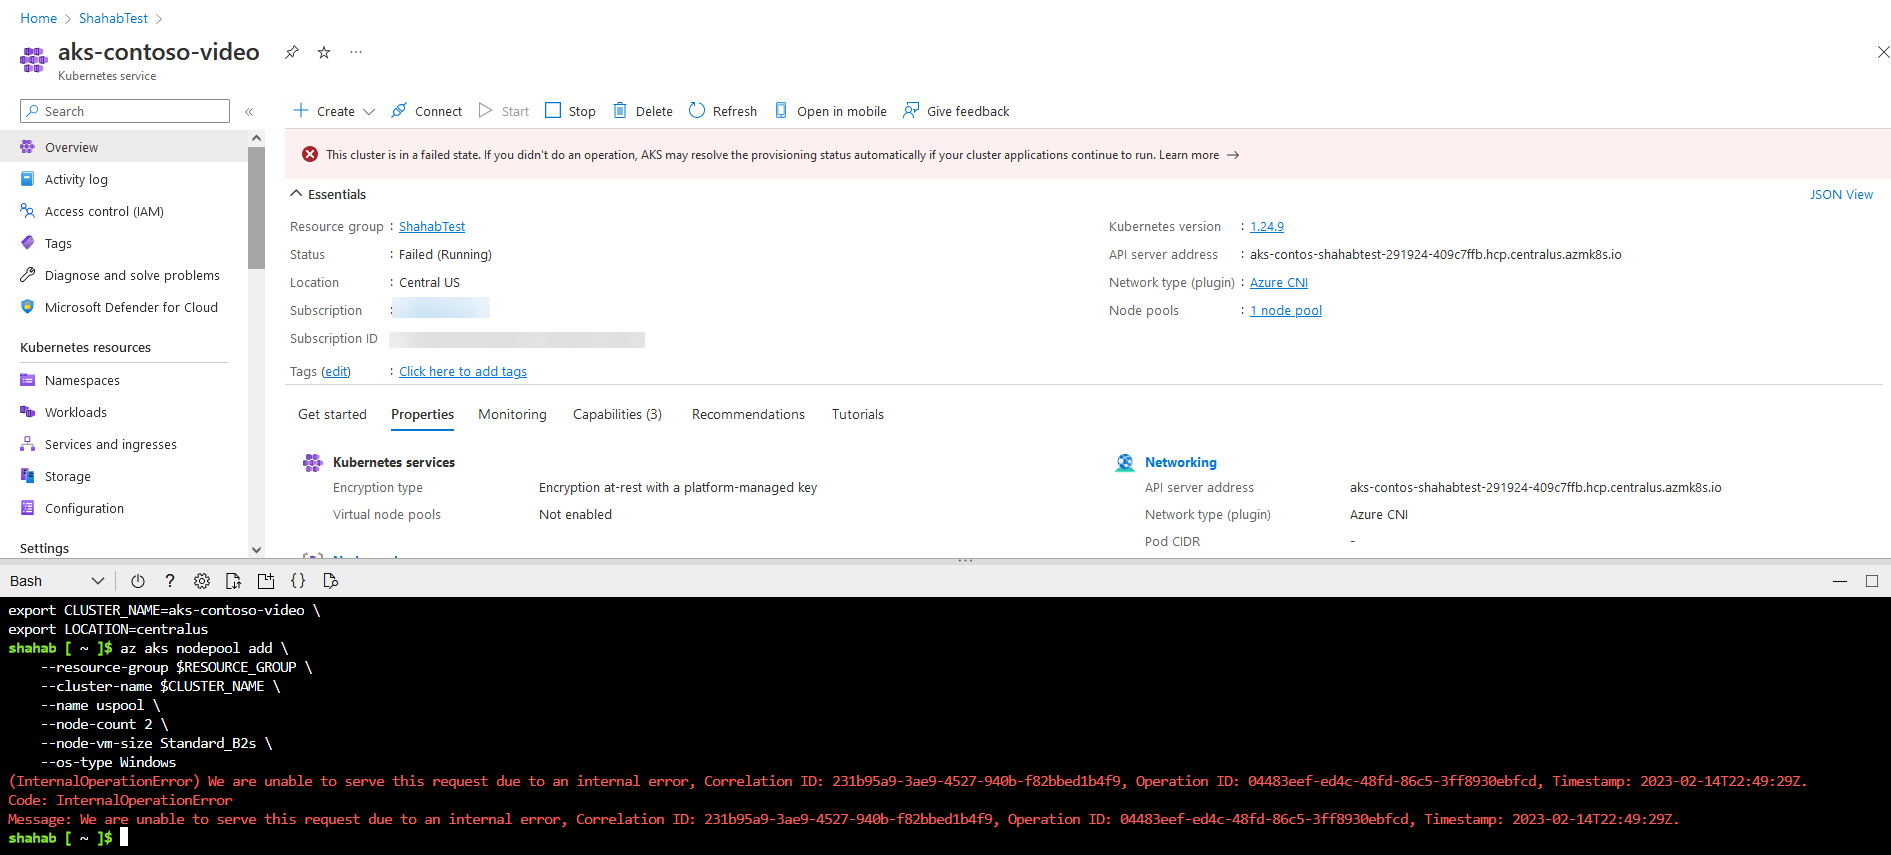Open Kubernetes version 1.24.9 link
The width and height of the screenshot is (1891, 855).
pyautogui.click(x=1267, y=227)
